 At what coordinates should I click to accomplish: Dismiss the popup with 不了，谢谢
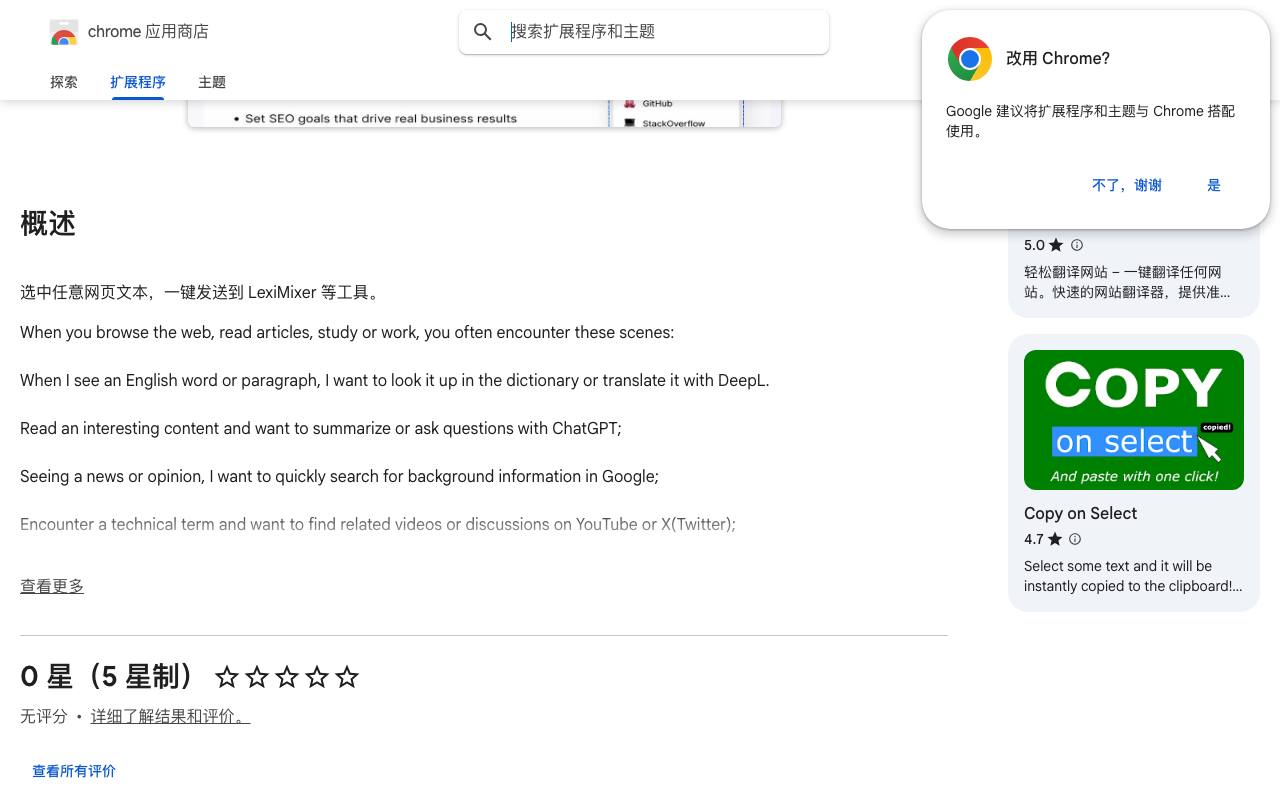point(1127,185)
